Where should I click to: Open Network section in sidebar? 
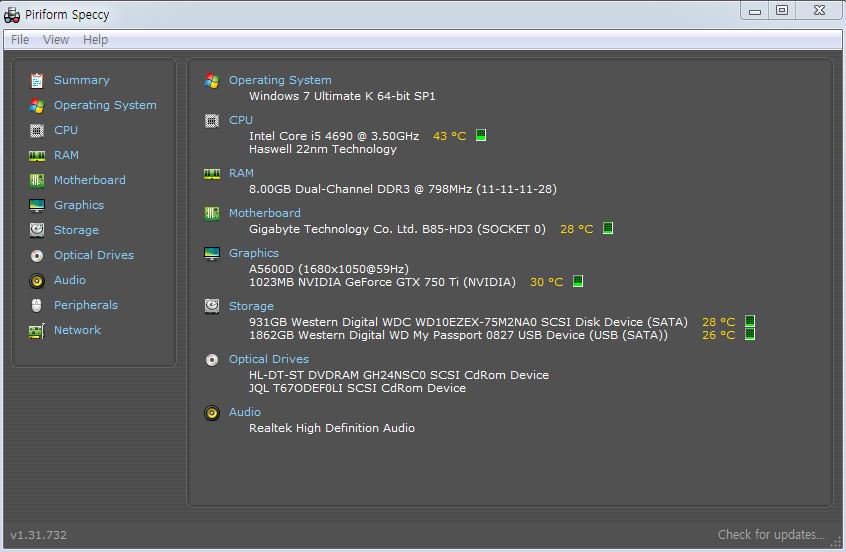[77, 330]
